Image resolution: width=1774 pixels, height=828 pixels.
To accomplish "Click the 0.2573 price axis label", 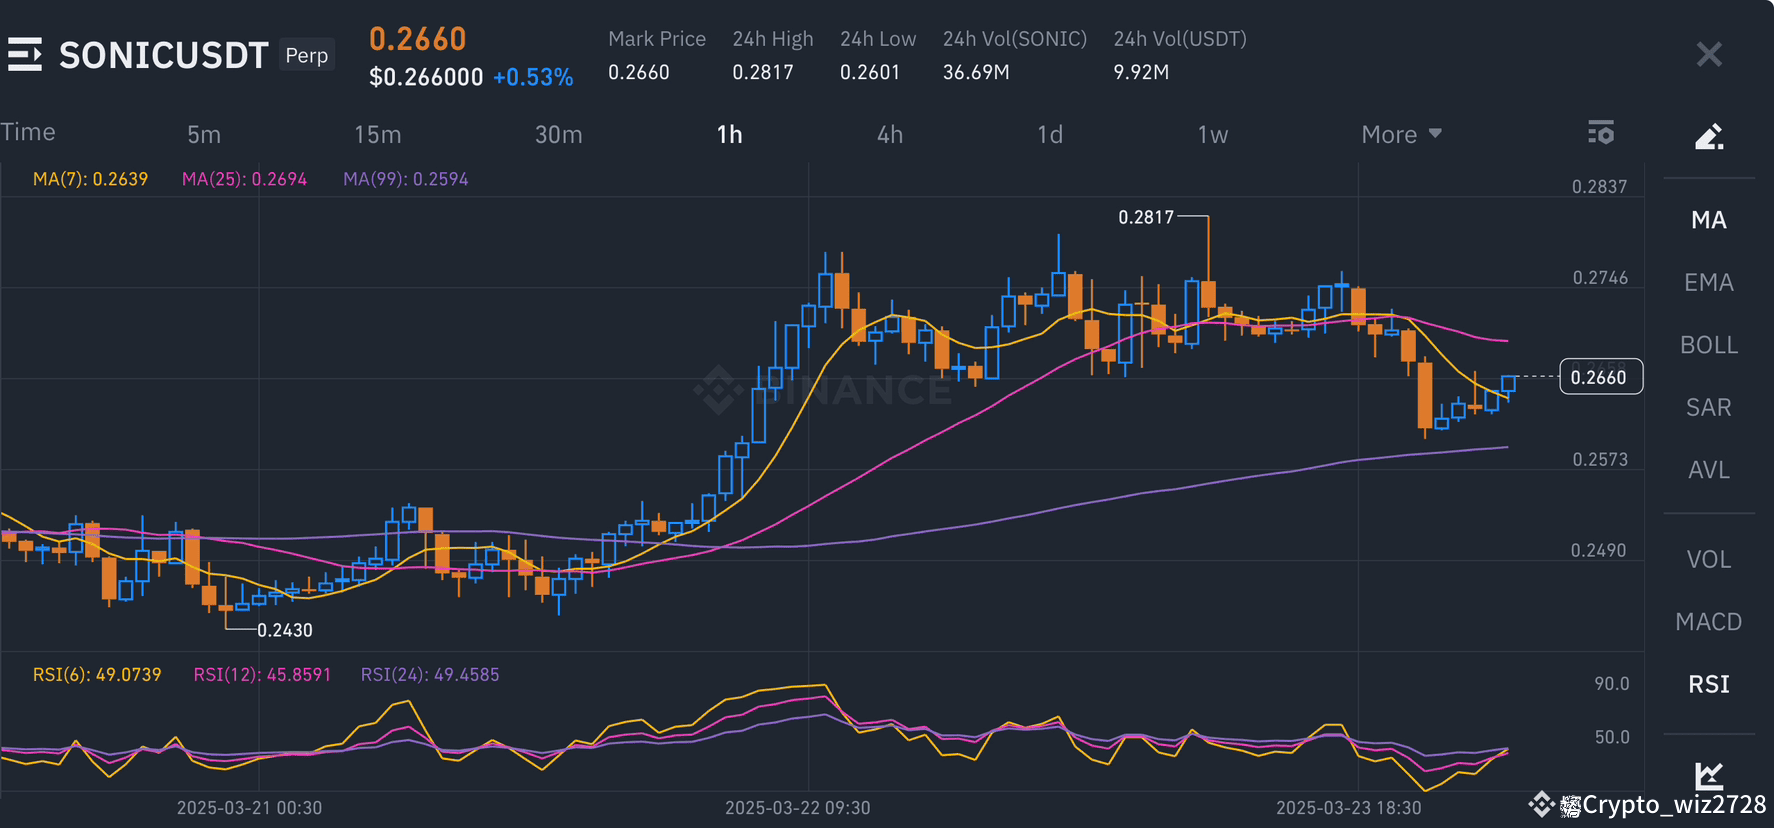I will tap(1600, 460).
